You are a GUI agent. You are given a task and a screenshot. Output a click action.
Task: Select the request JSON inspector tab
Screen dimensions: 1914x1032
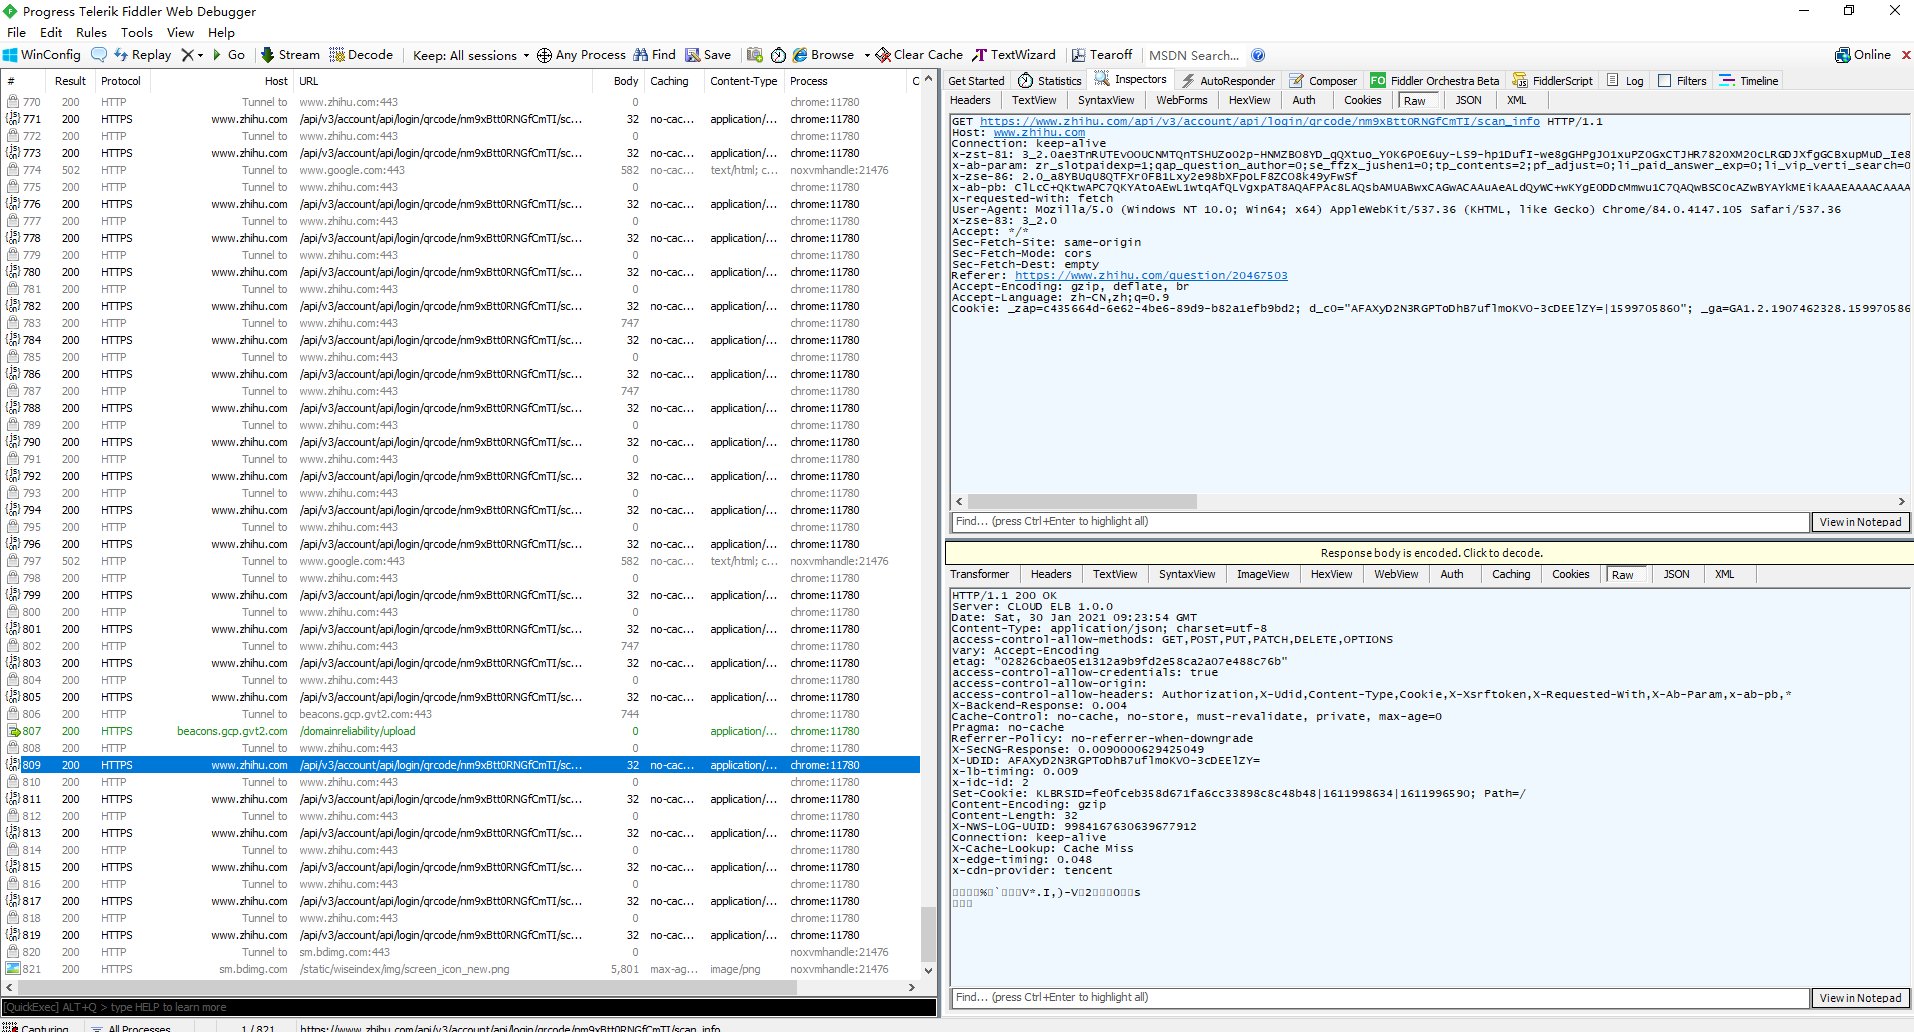tap(1468, 100)
